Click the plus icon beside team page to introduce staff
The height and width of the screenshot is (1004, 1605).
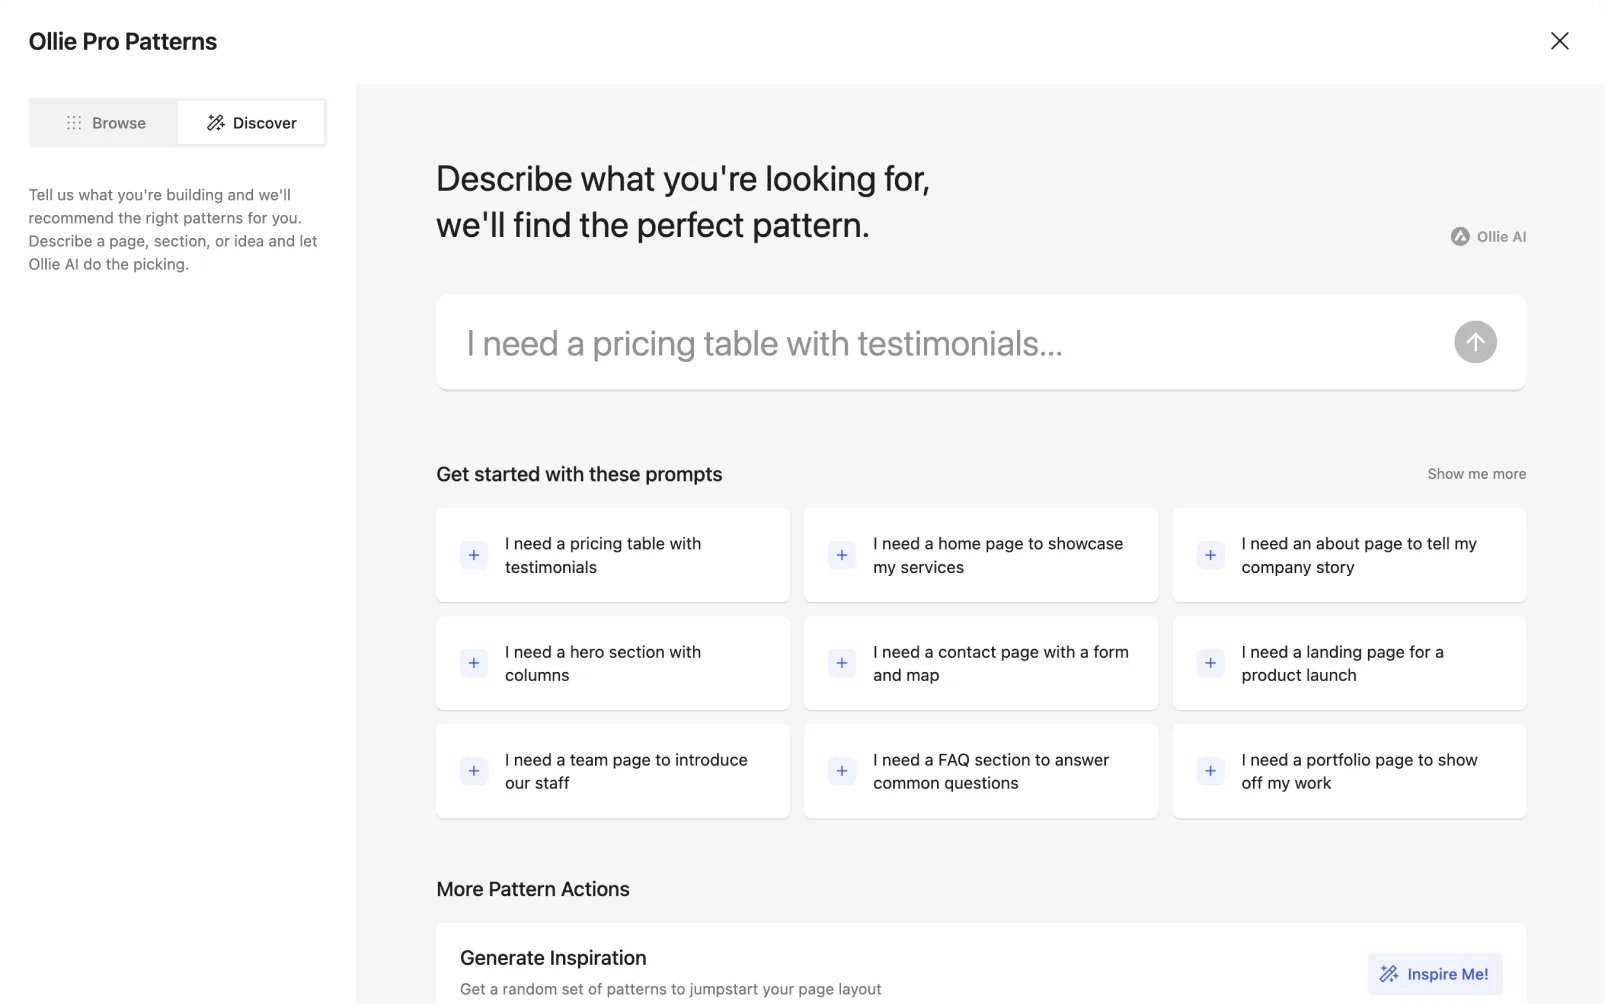474,771
